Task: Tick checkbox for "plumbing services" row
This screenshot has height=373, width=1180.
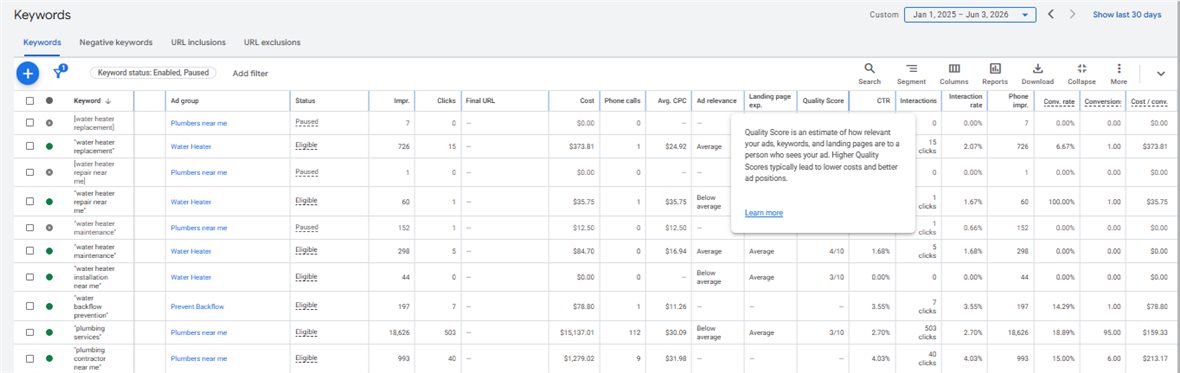Action: pos(30,332)
